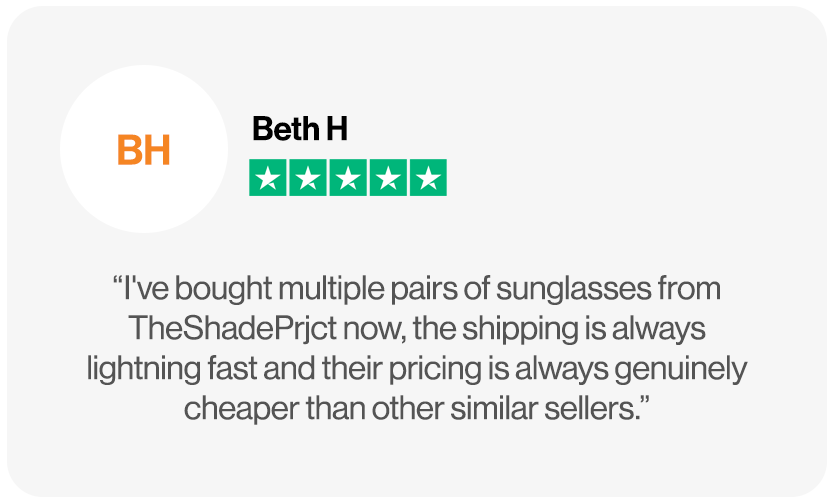Click the orange BH initials
This screenshot has height=504, width=833.
144,151
